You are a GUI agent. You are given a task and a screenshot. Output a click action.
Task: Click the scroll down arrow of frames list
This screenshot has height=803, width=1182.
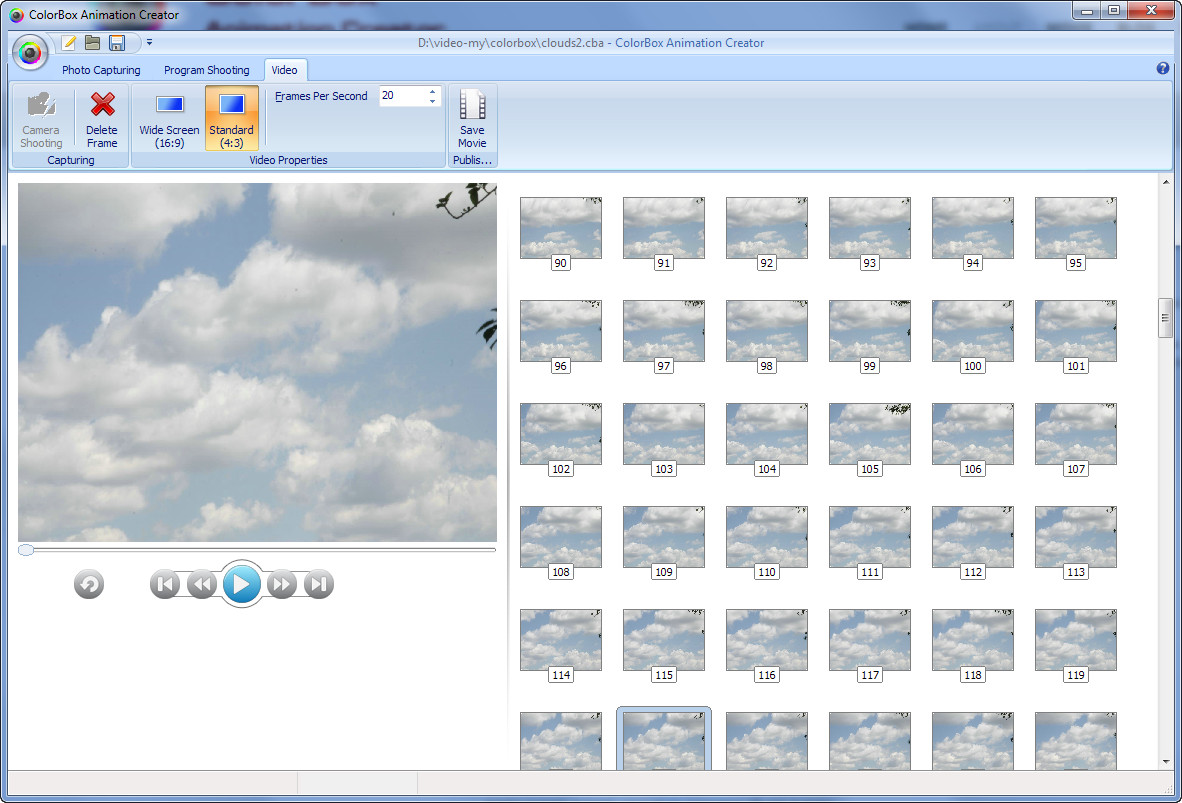click(1165, 762)
